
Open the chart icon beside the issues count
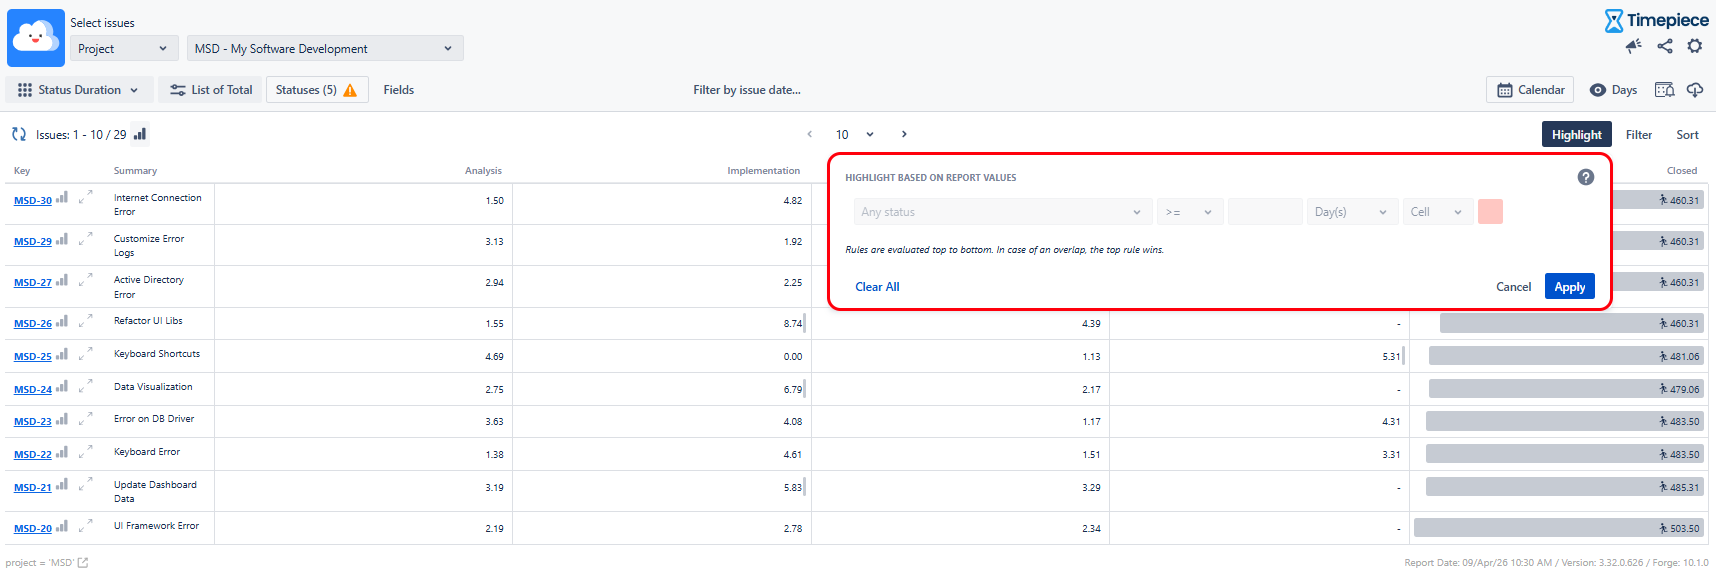(x=140, y=134)
